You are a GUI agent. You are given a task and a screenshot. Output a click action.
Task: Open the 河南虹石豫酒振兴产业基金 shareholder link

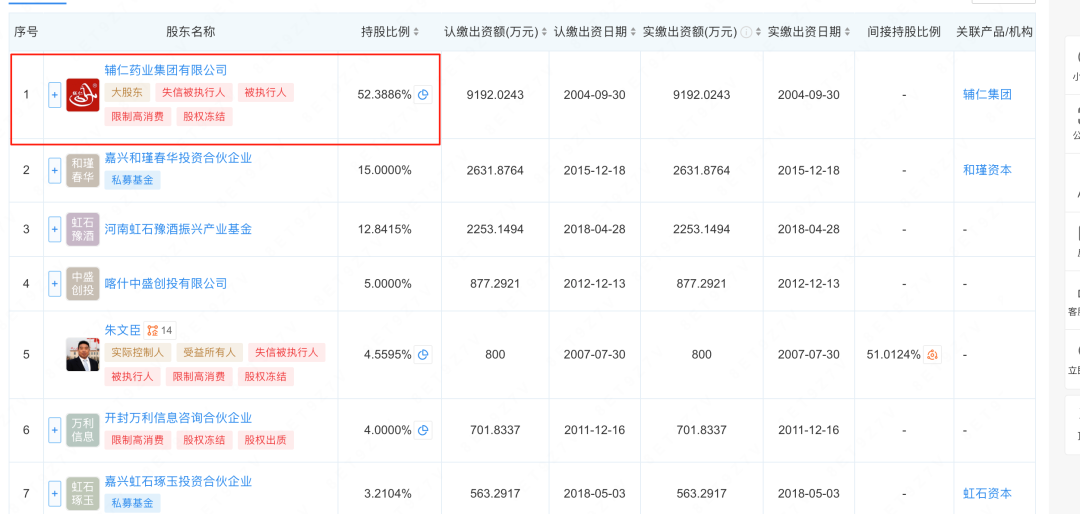point(178,229)
